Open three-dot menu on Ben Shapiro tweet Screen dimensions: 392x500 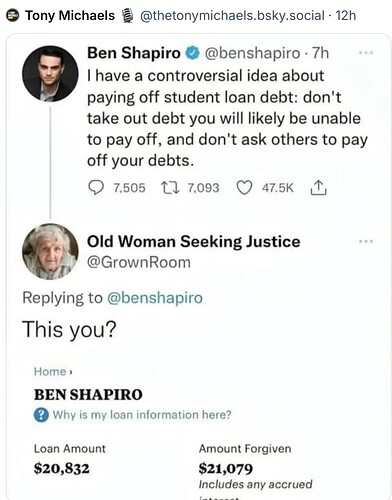[x=366, y=53]
